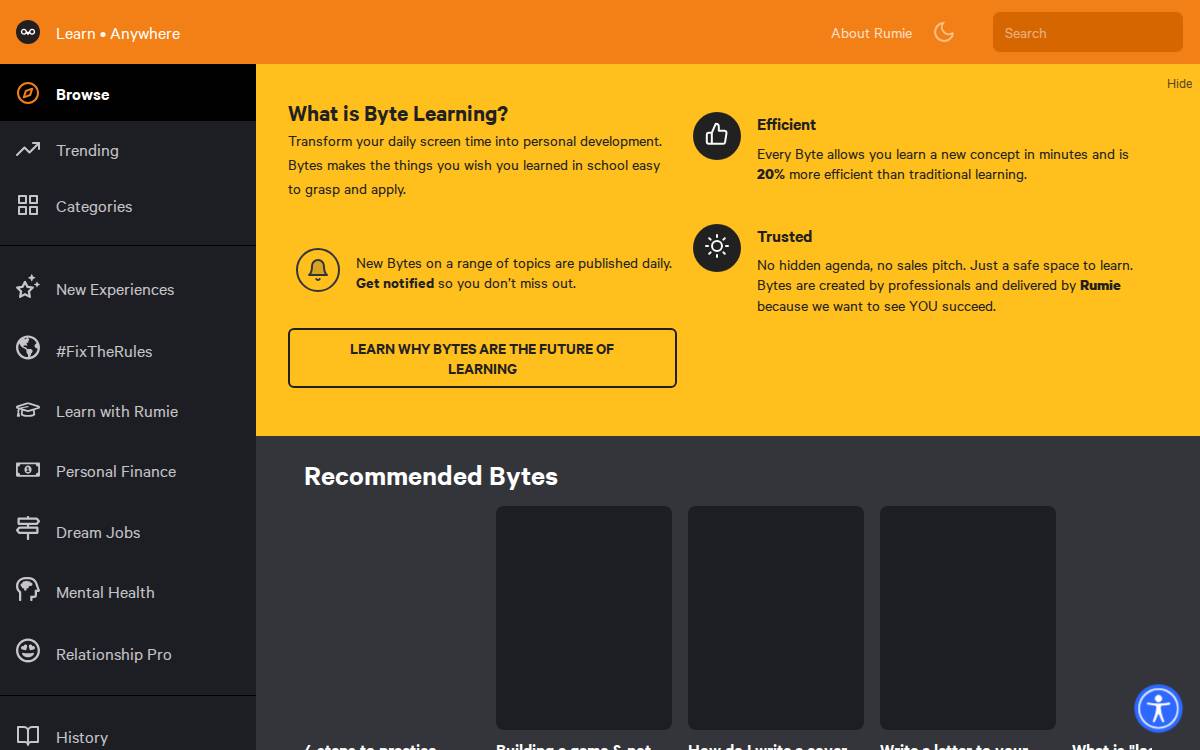Click Dream Jobs signpost icon
This screenshot has width=1200, height=750.
coord(28,528)
